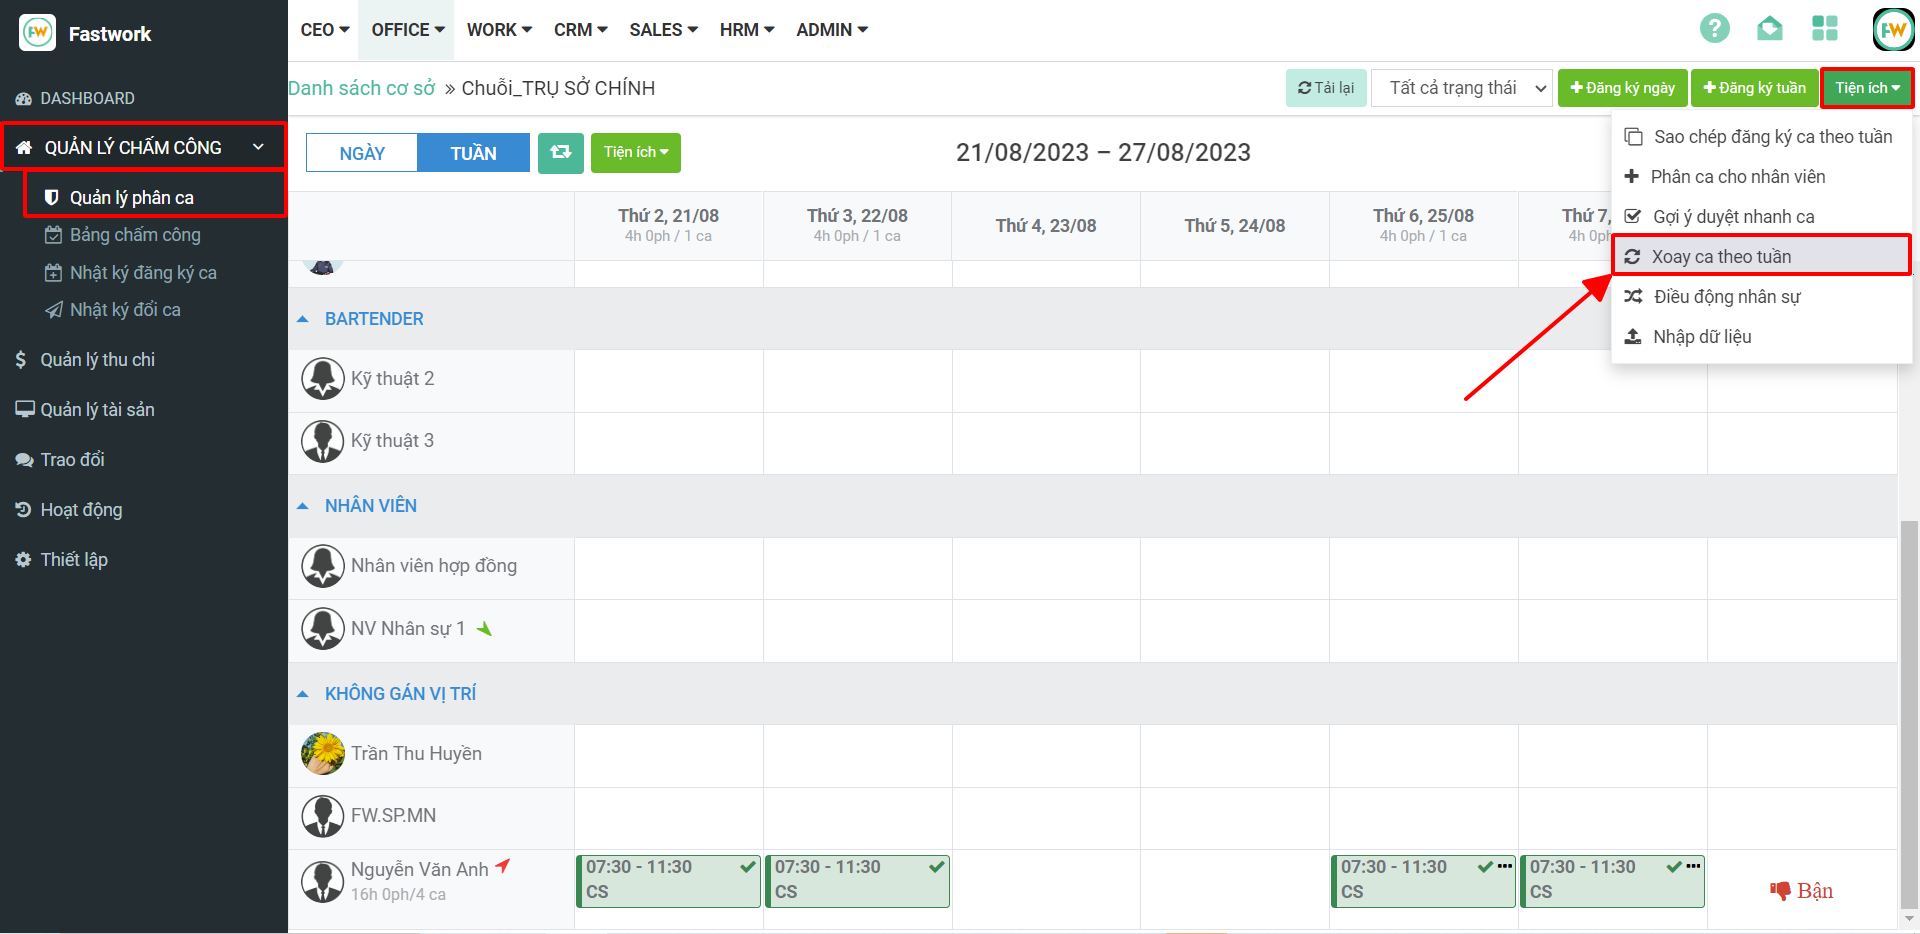Screen dimensions: 1920x934
Task: Collapse the KHÔNG GÁN VỊ TRÍ group
Action: tap(303, 694)
